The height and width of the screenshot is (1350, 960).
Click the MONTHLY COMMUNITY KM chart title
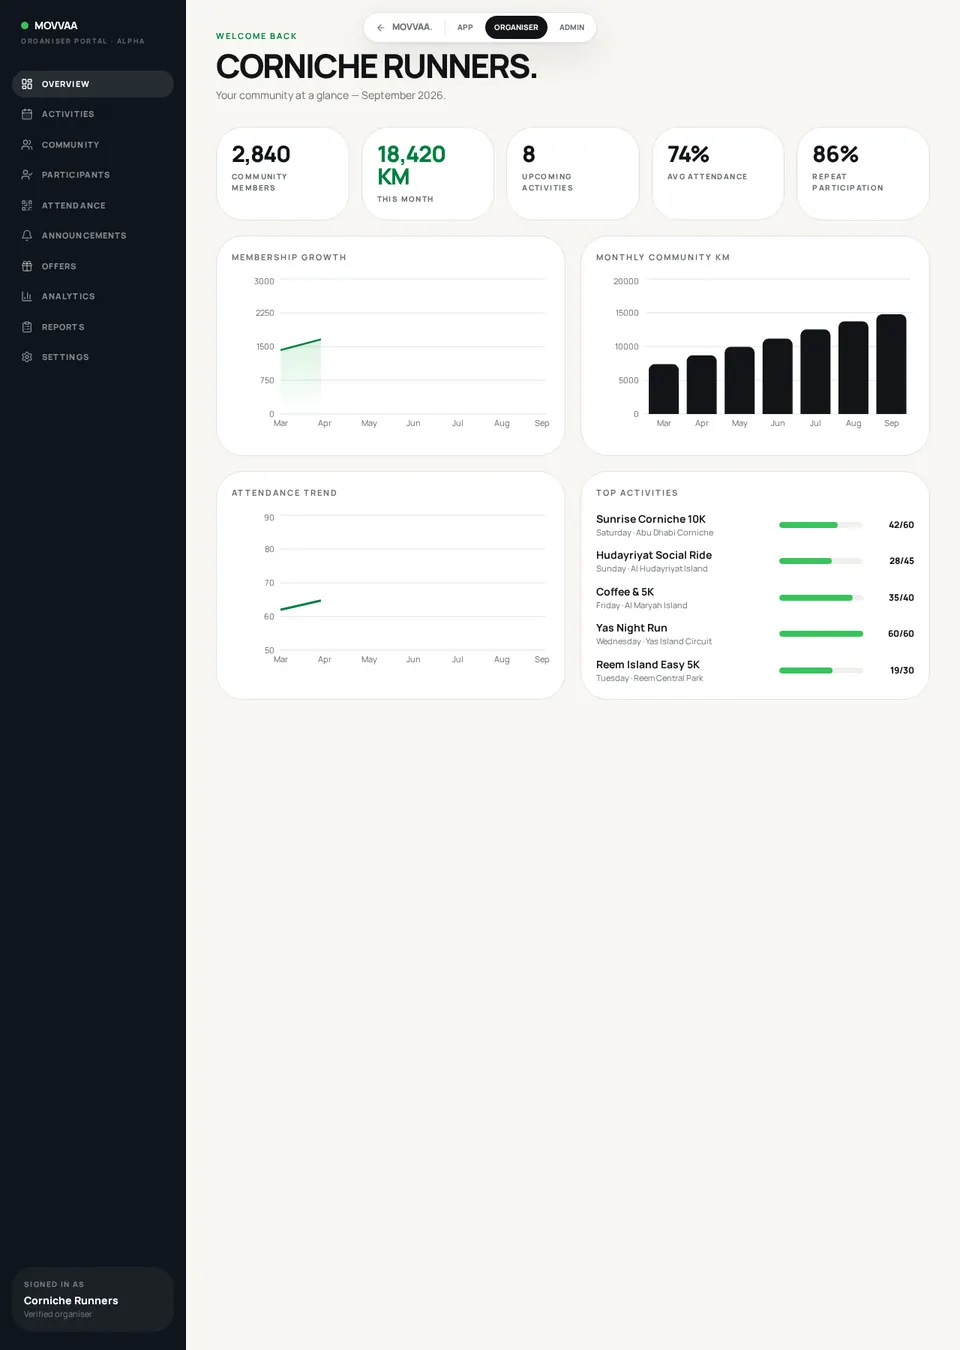[663, 257]
